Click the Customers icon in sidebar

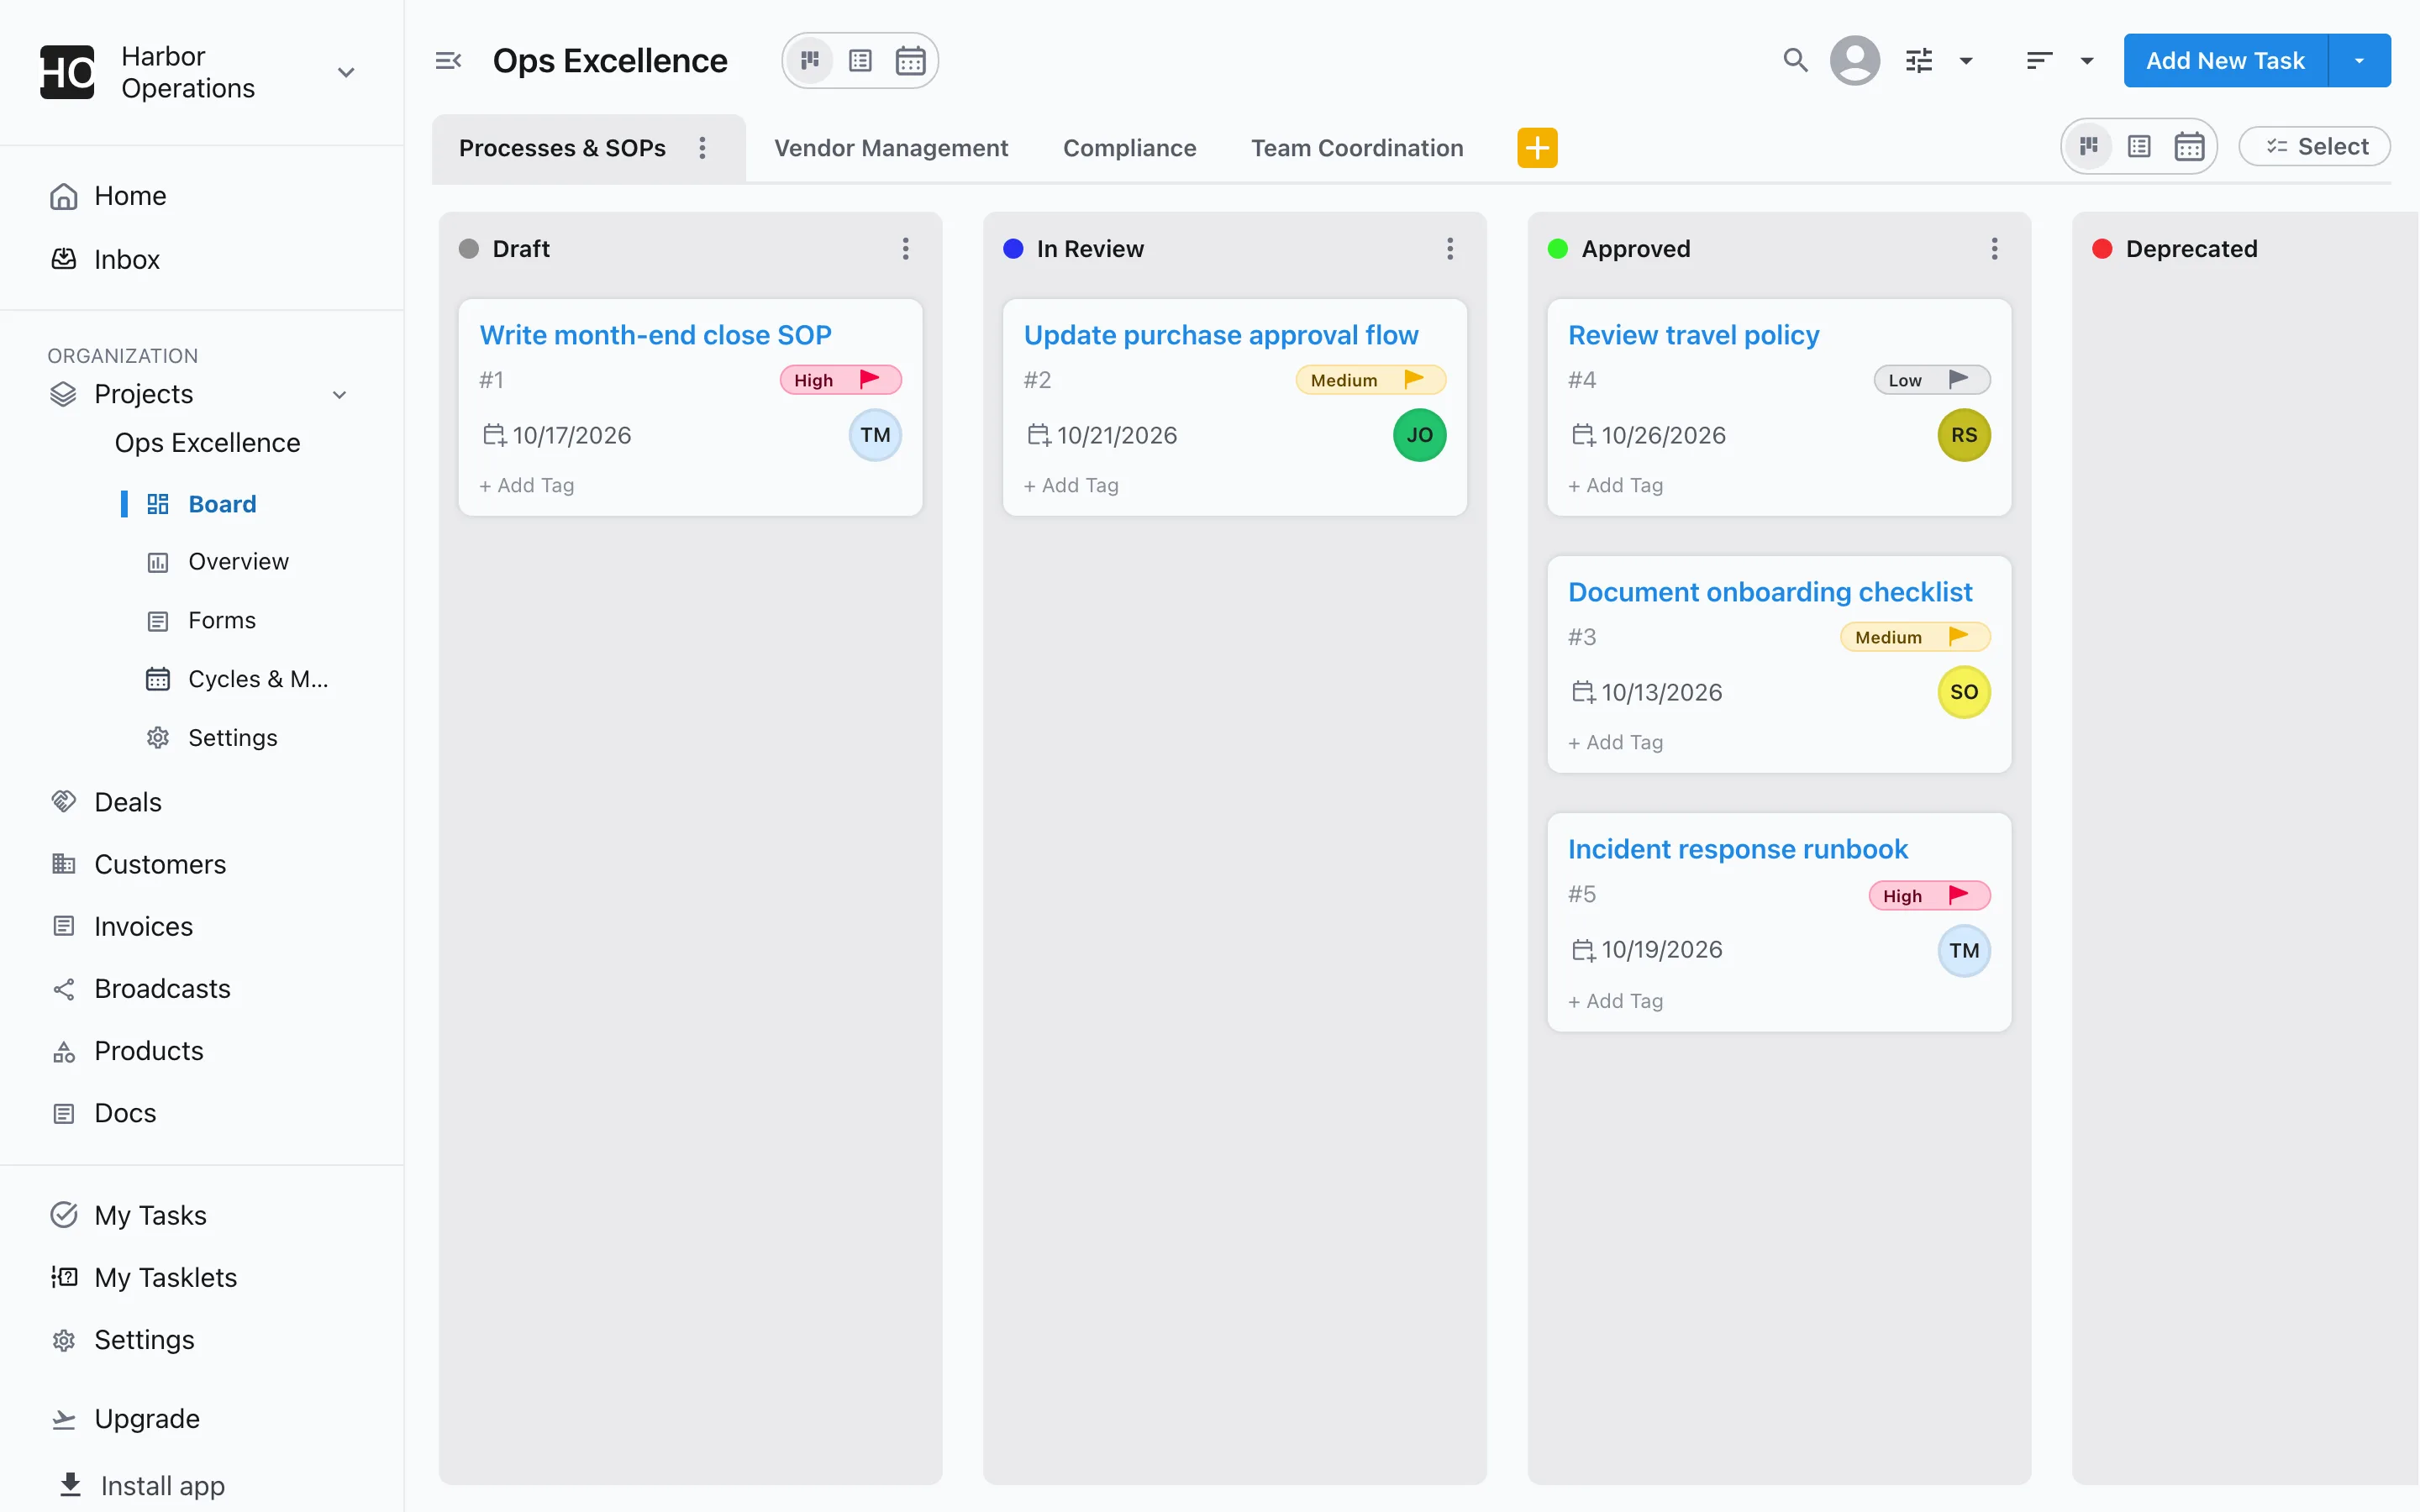click(64, 864)
